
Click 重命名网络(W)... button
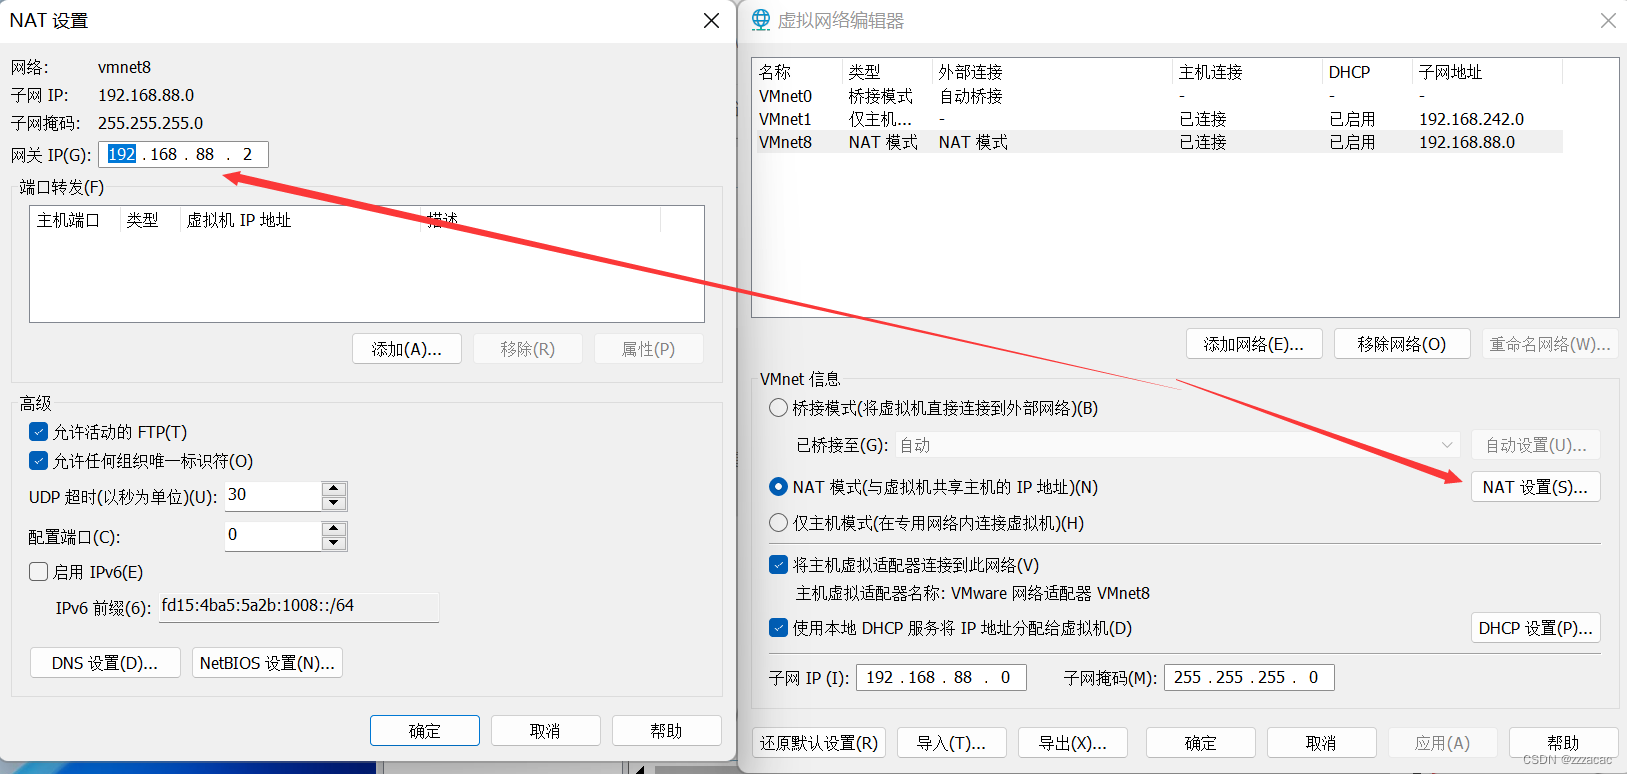pos(1550,344)
